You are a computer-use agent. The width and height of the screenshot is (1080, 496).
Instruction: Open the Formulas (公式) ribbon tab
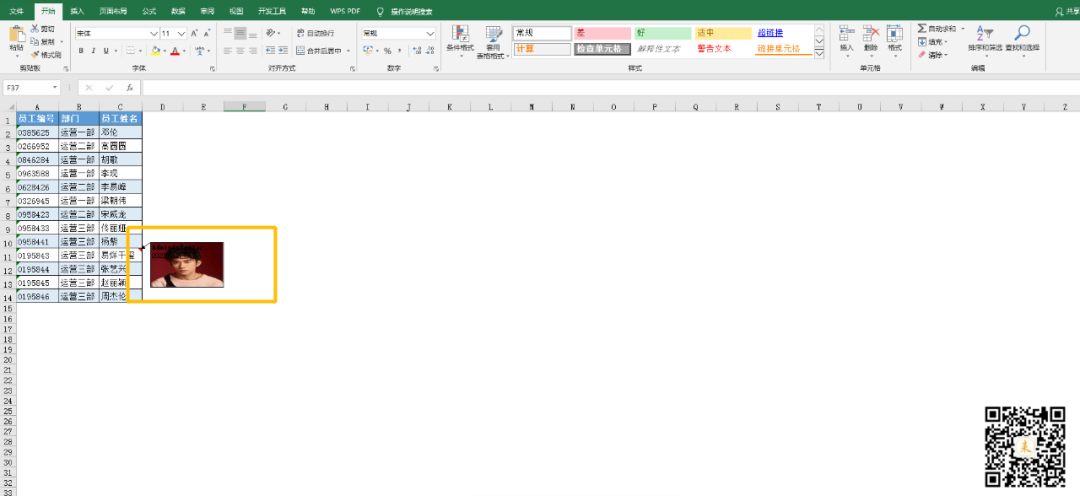(x=149, y=12)
